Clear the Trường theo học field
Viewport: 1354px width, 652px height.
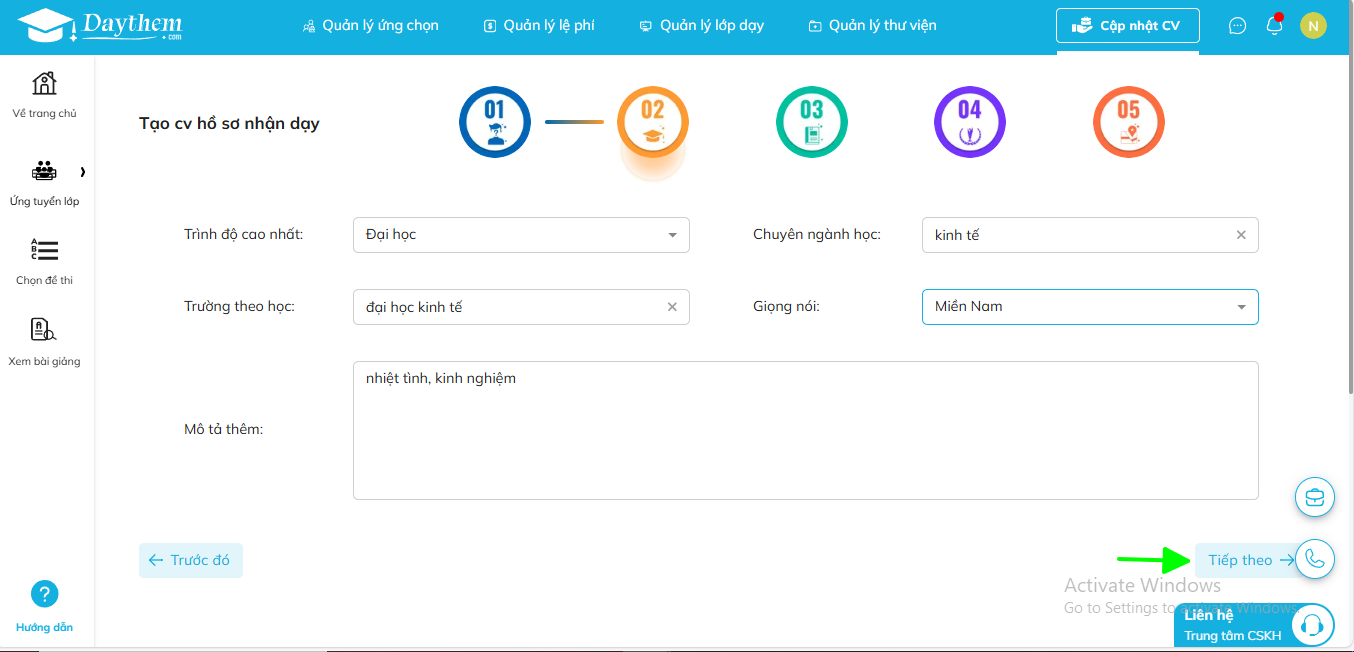click(x=672, y=307)
